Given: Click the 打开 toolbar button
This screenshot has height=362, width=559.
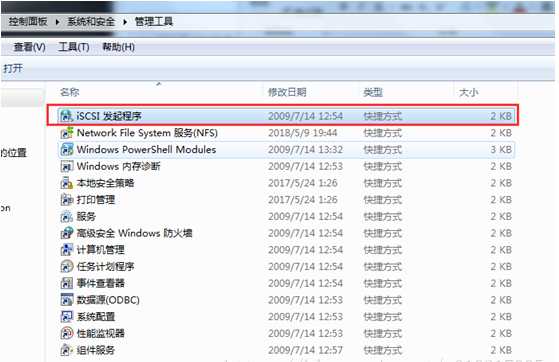Looking at the screenshot, I should click(13, 68).
